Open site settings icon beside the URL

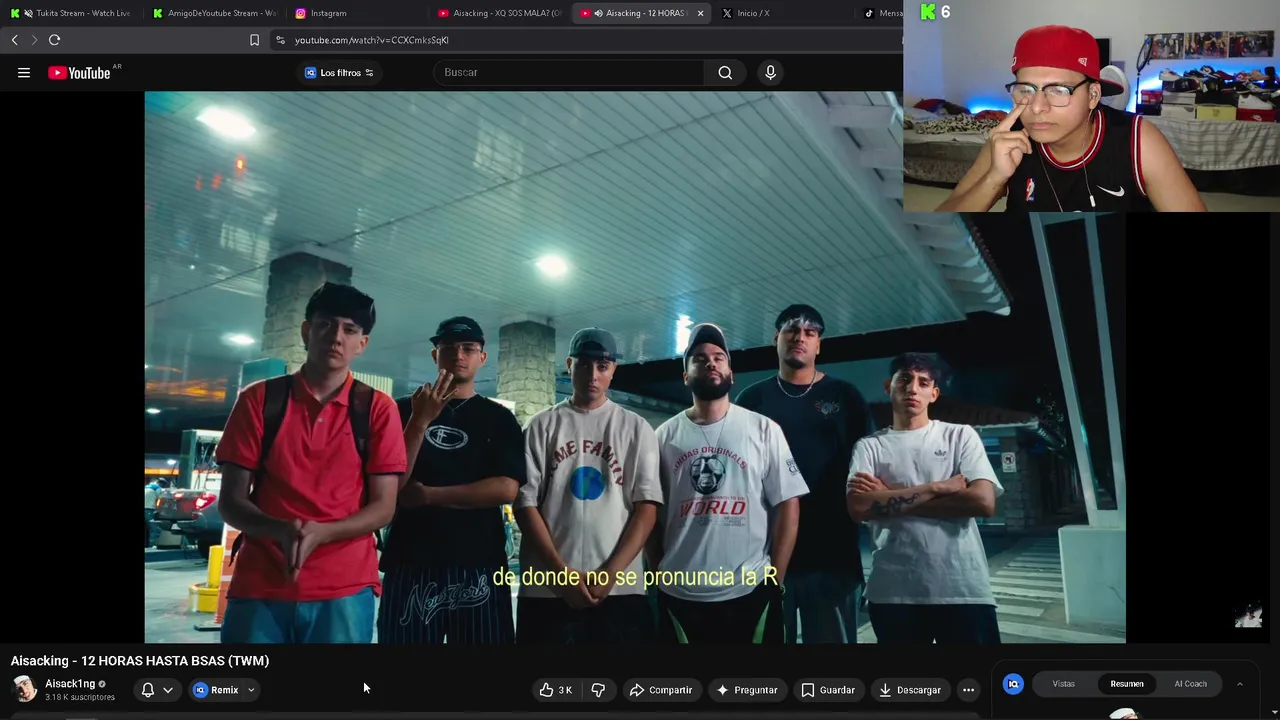[x=280, y=40]
